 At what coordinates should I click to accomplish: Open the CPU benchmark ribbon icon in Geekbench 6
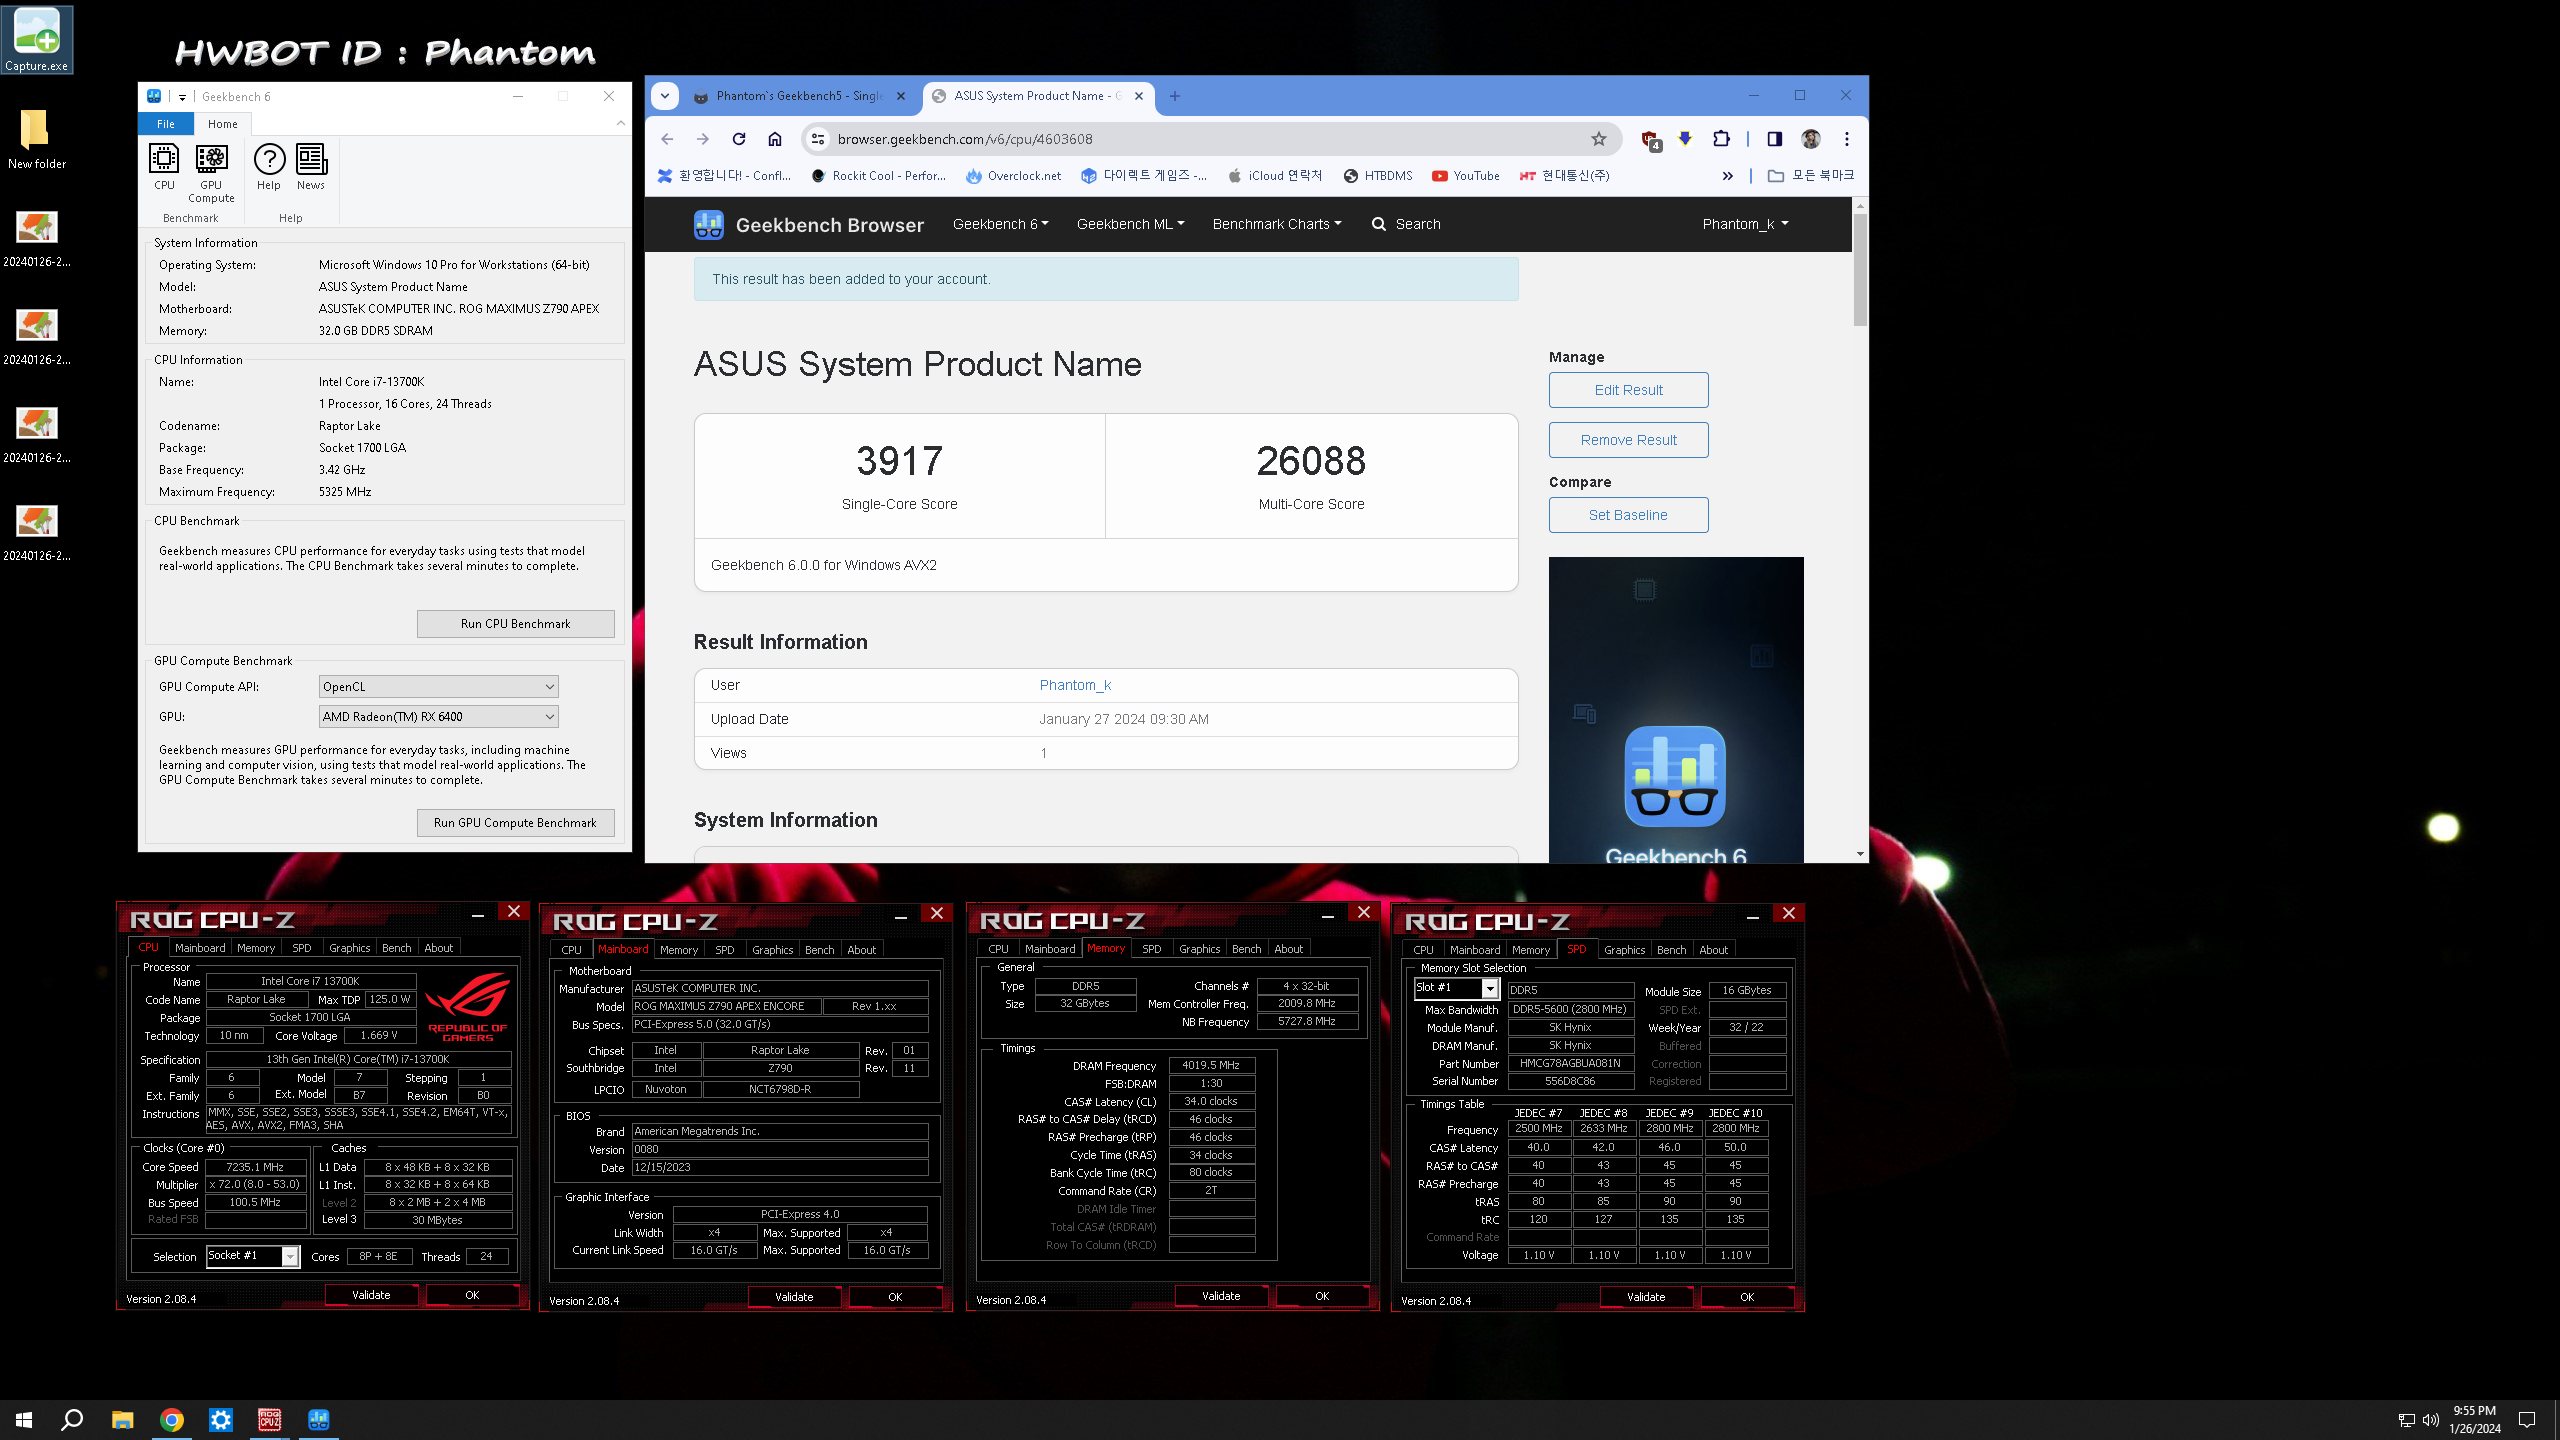pos(164,167)
